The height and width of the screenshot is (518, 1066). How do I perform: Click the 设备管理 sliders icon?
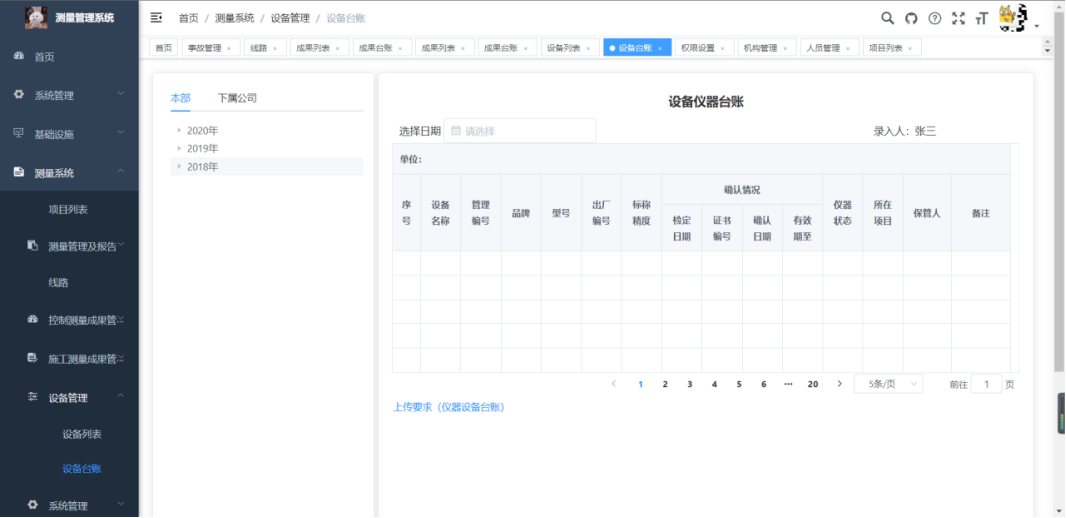coord(33,397)
